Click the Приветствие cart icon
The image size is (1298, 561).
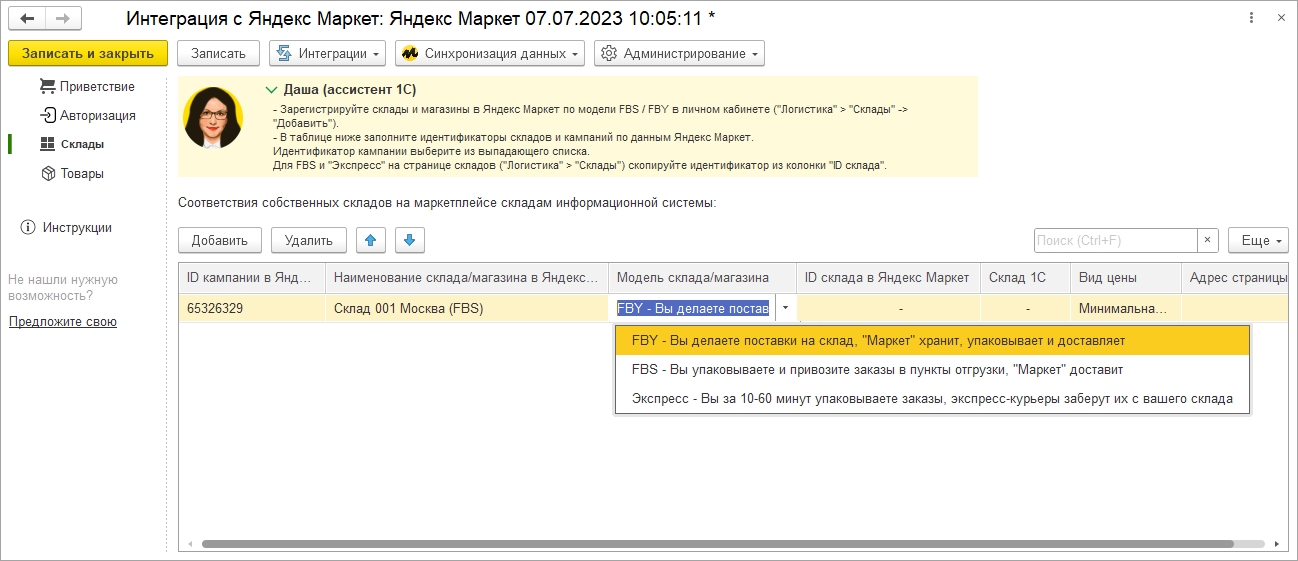(x=47, y=86)
